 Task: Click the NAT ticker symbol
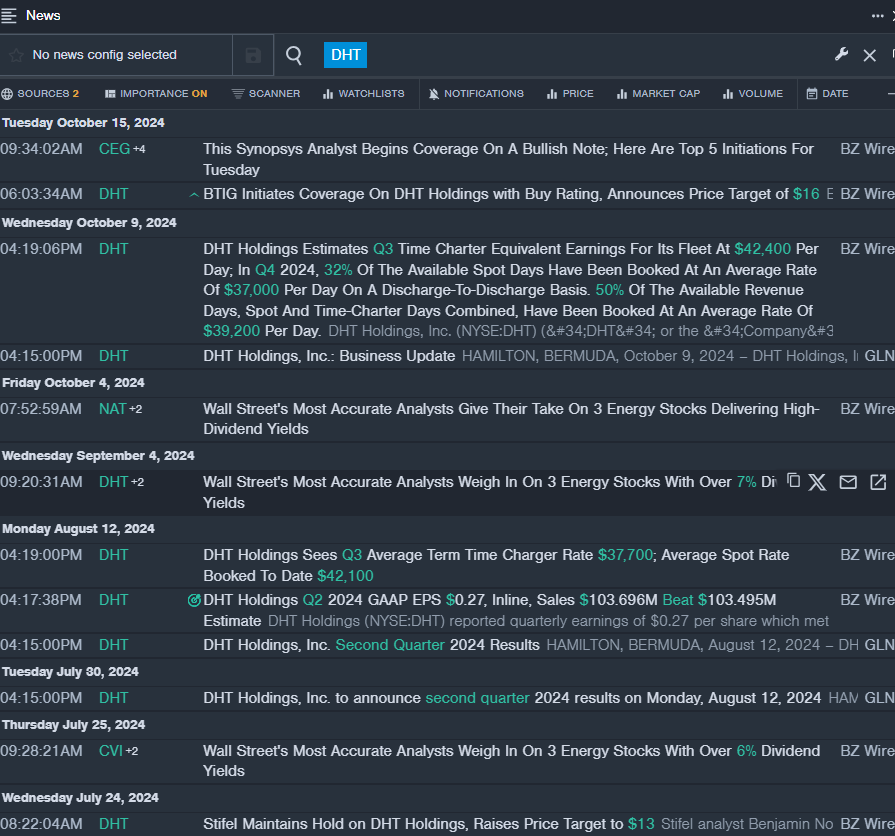[x=112, y=409]
